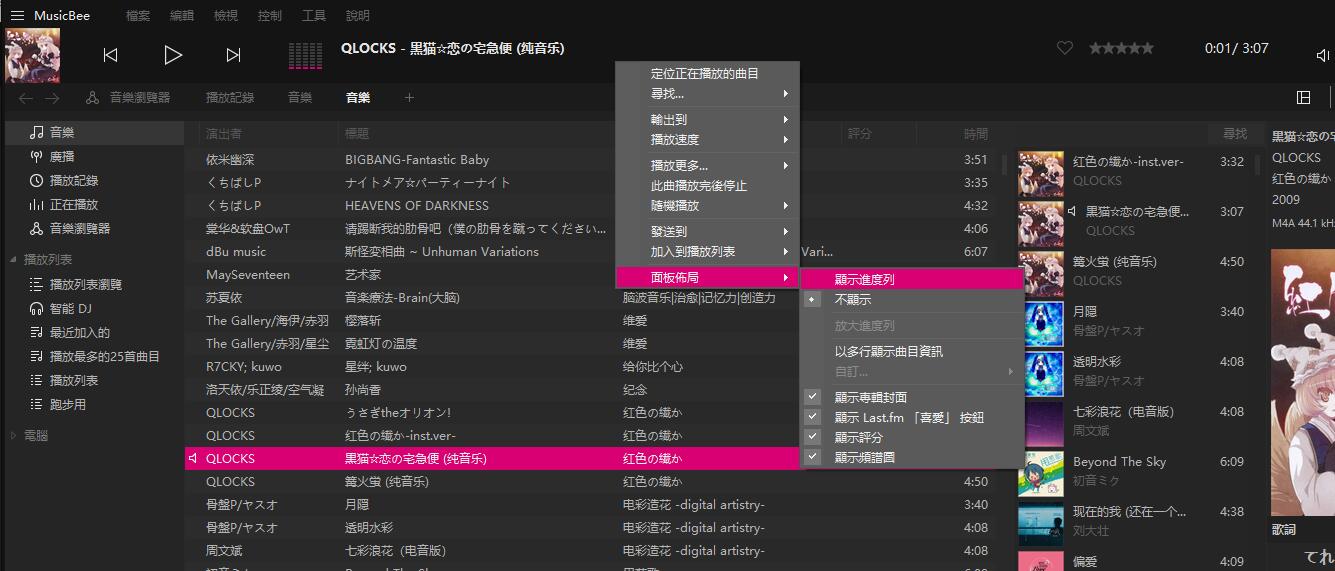Click the spectrum visualizer icon
The image size is (1335, 571).
[x=304, y=55]
